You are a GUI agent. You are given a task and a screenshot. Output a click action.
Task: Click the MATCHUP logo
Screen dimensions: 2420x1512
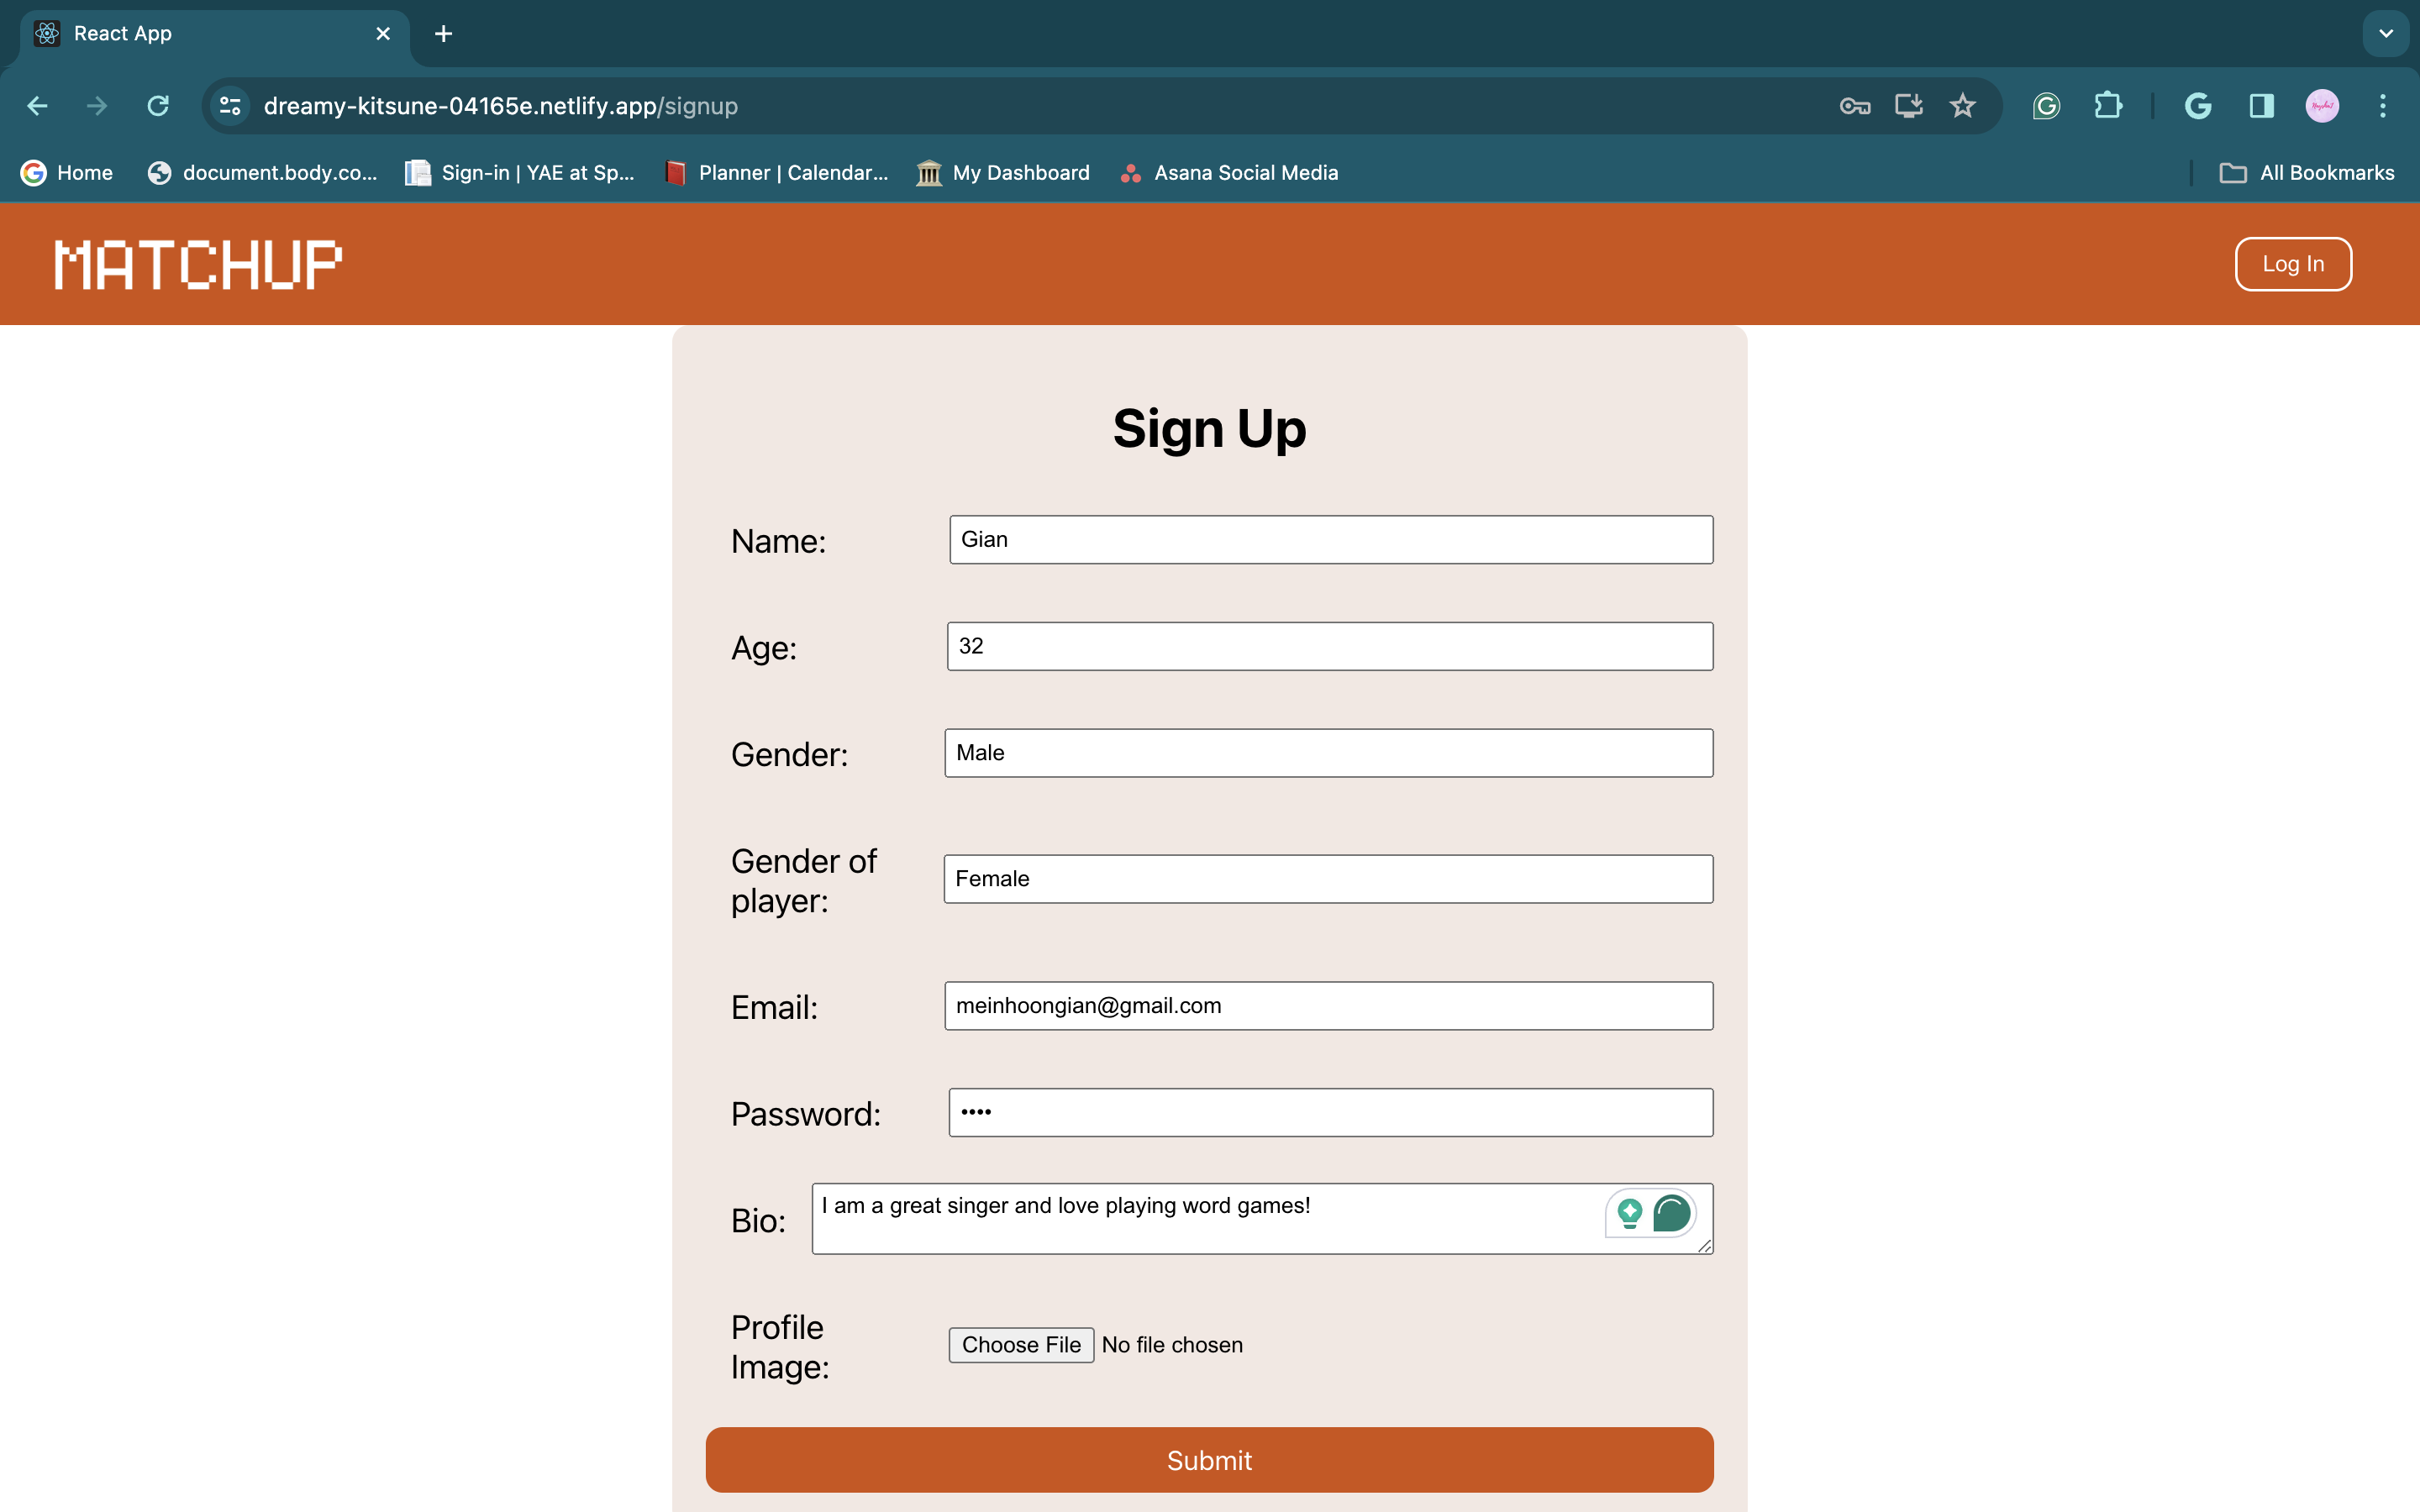tap(198, 264)
